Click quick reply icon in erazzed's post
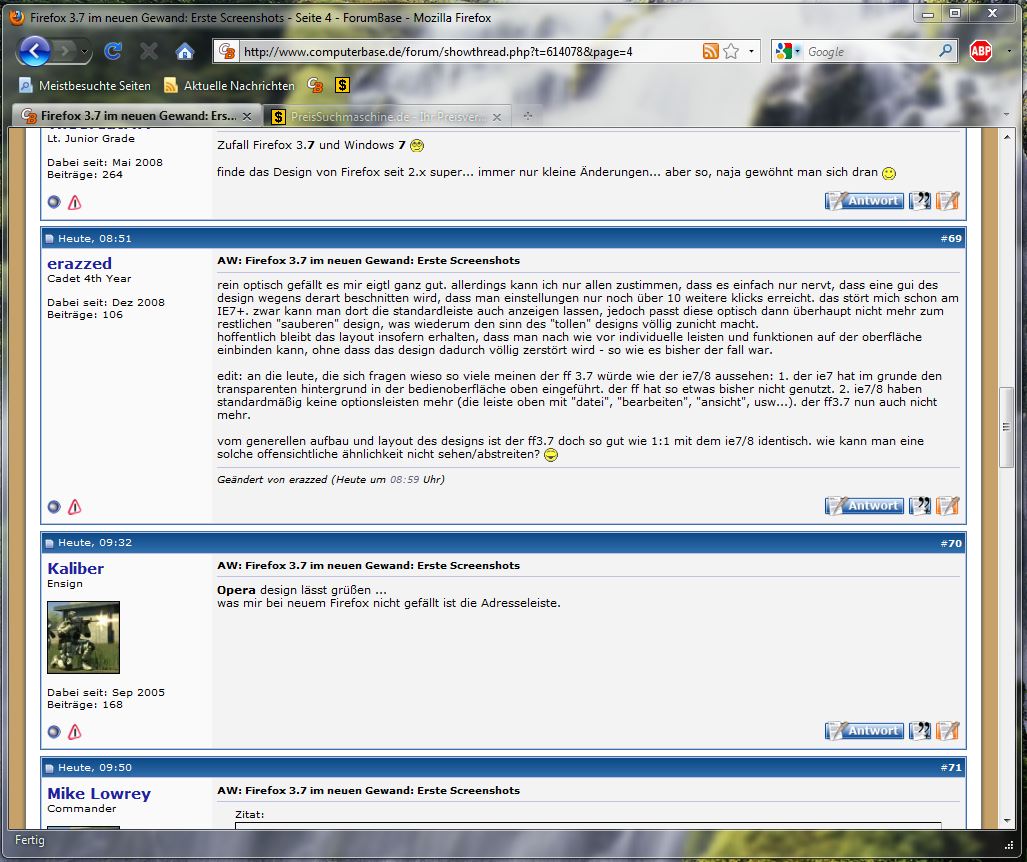 [948, 506]
